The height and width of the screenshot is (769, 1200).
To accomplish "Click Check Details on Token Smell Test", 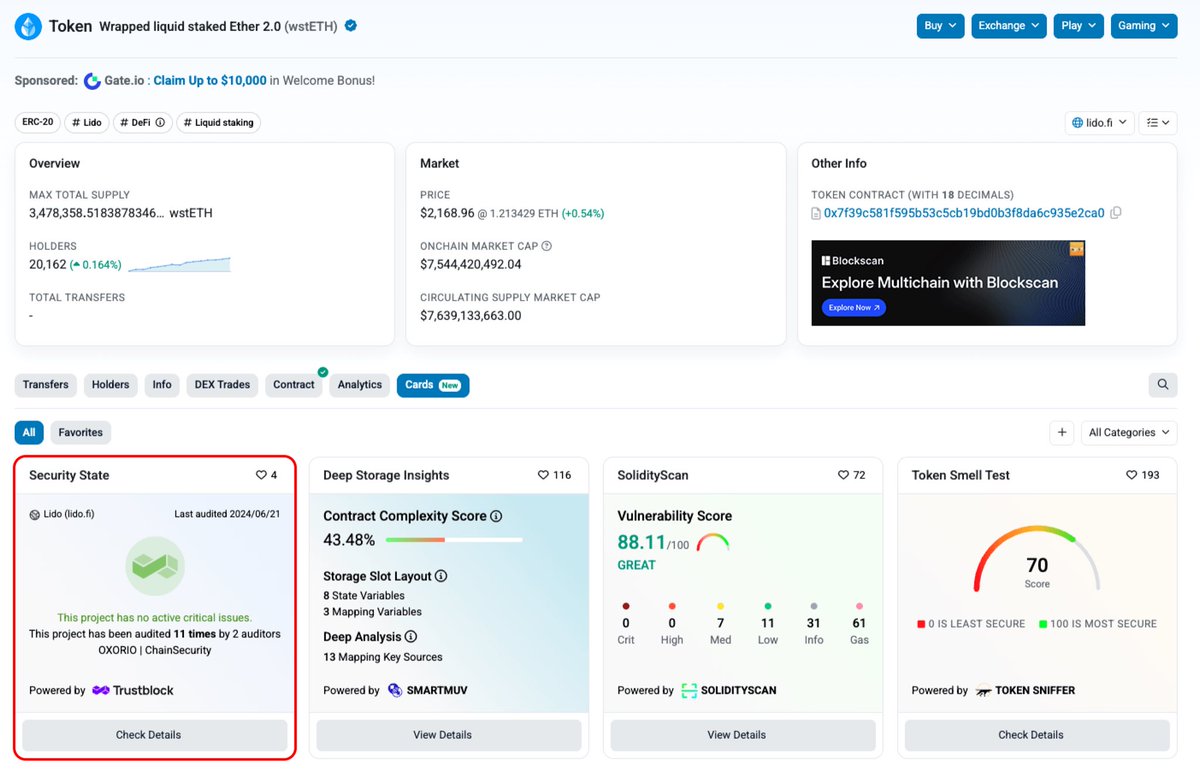I will (1037, 735).
